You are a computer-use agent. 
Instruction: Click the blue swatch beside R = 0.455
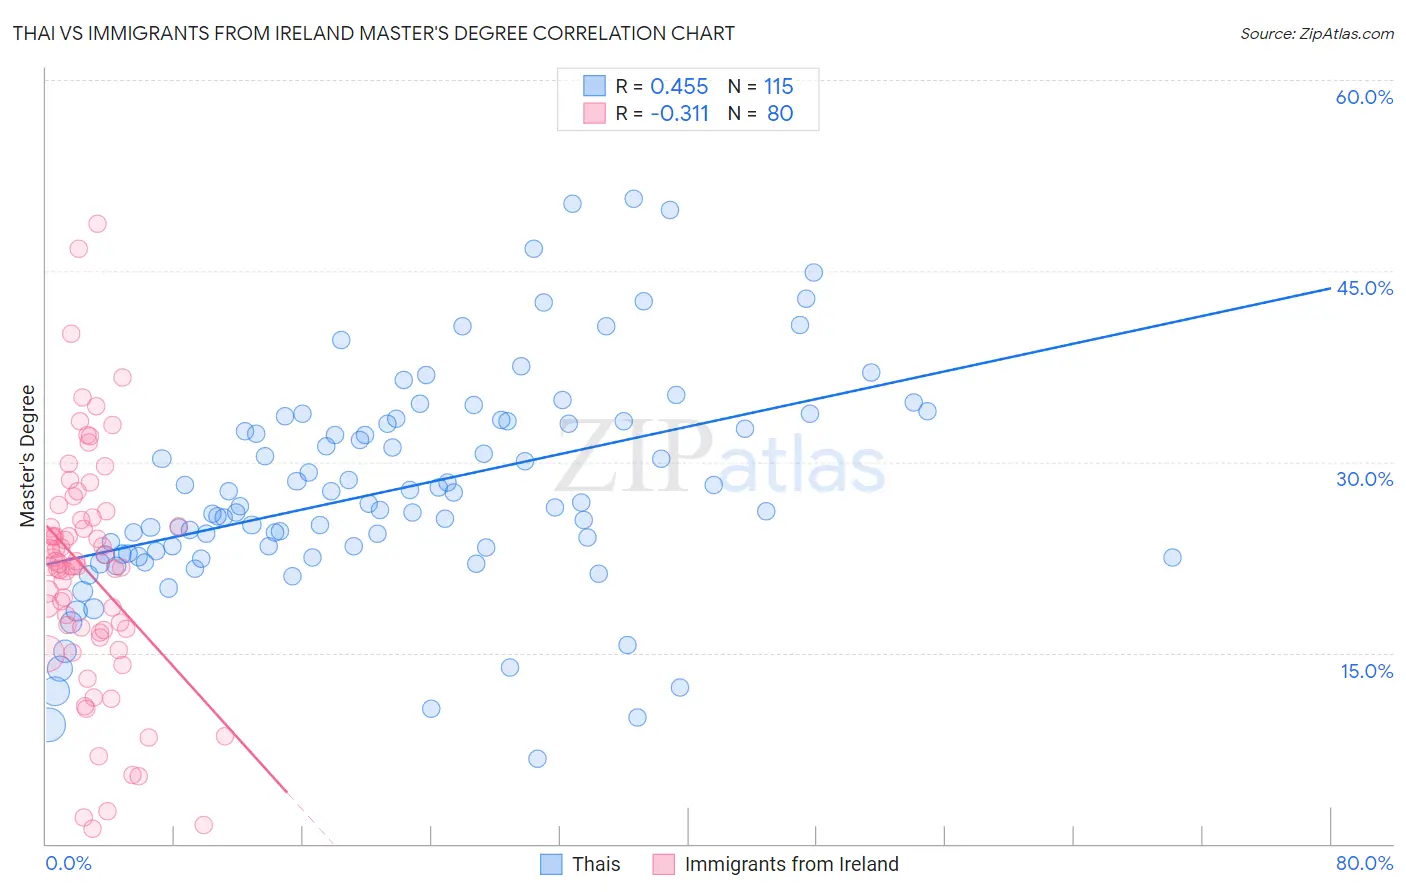594,86
